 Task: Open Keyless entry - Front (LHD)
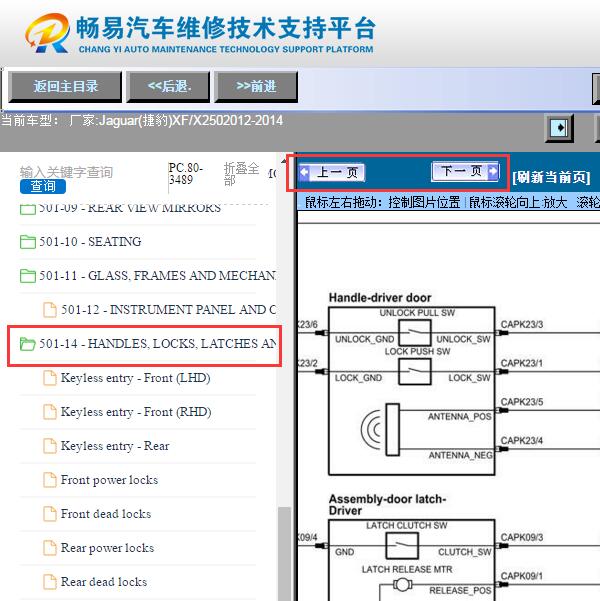pyautogui.click(x=135, y=378)
